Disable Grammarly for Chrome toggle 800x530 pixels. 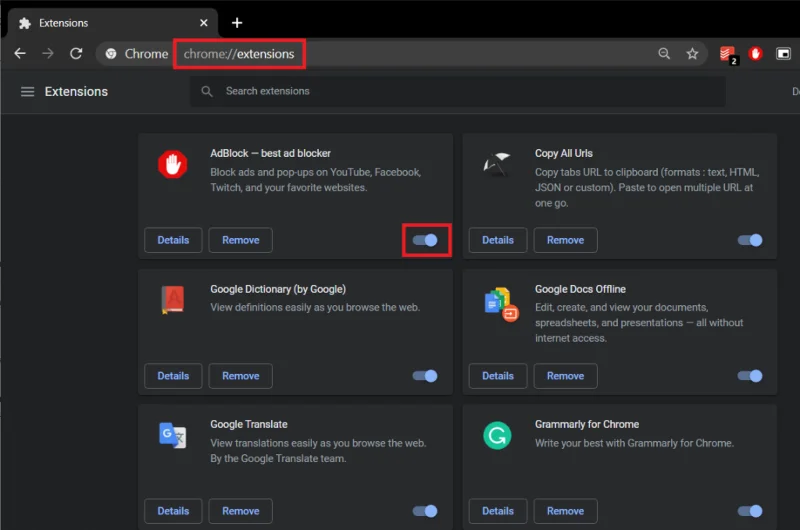tap(750, 511)
